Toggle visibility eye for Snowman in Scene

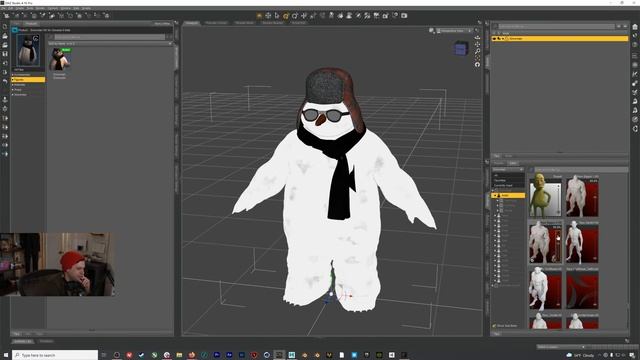point(494,38)
